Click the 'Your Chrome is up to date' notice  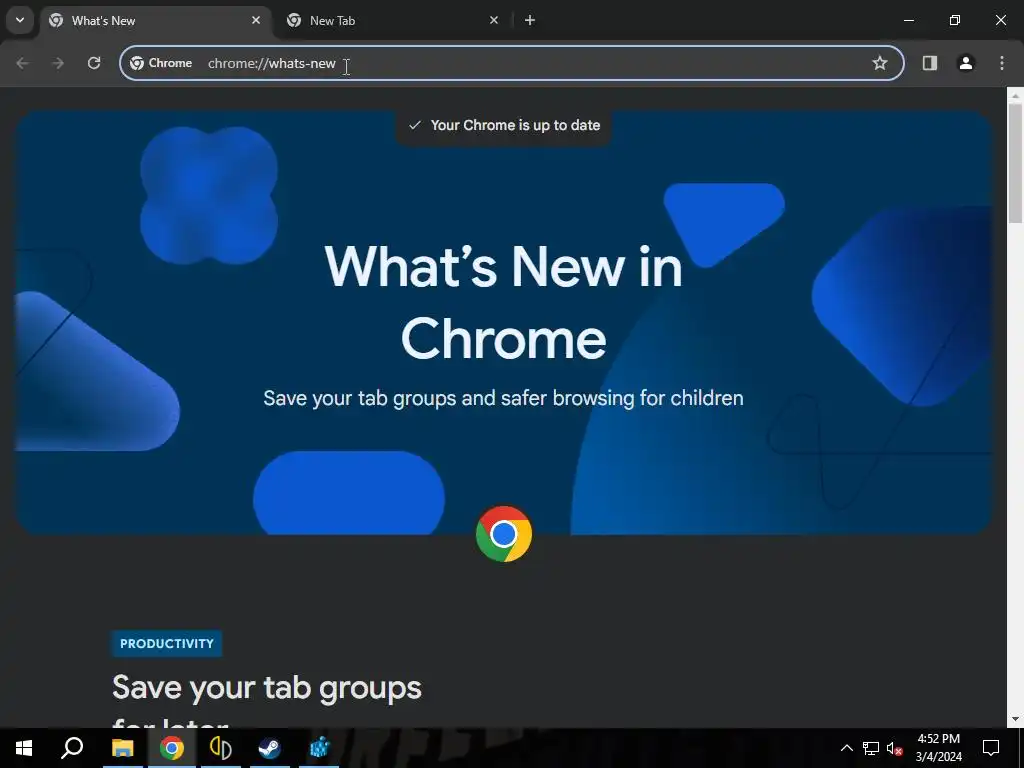[504, 125]
